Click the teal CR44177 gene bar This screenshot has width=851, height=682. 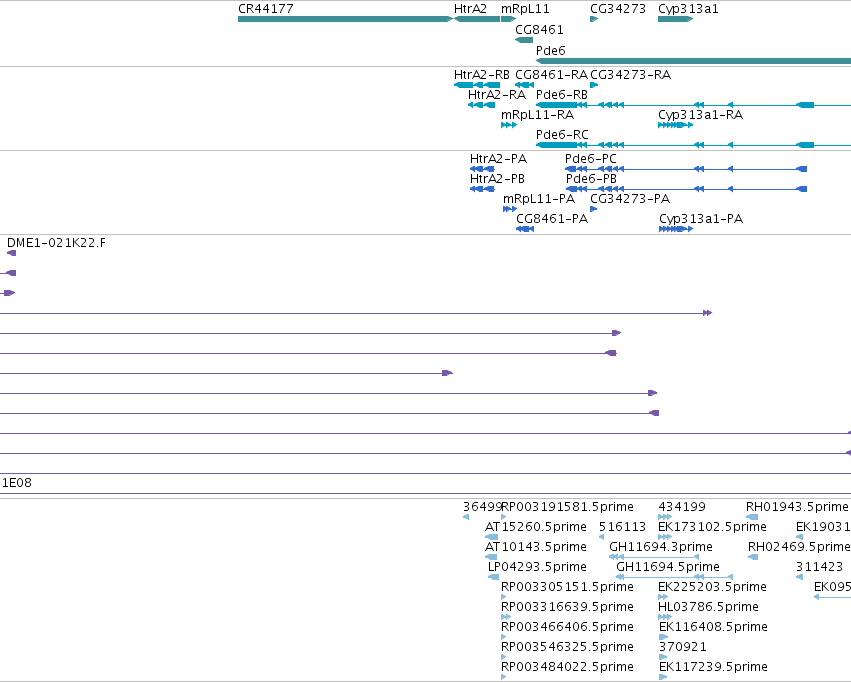tap(345, 19)
